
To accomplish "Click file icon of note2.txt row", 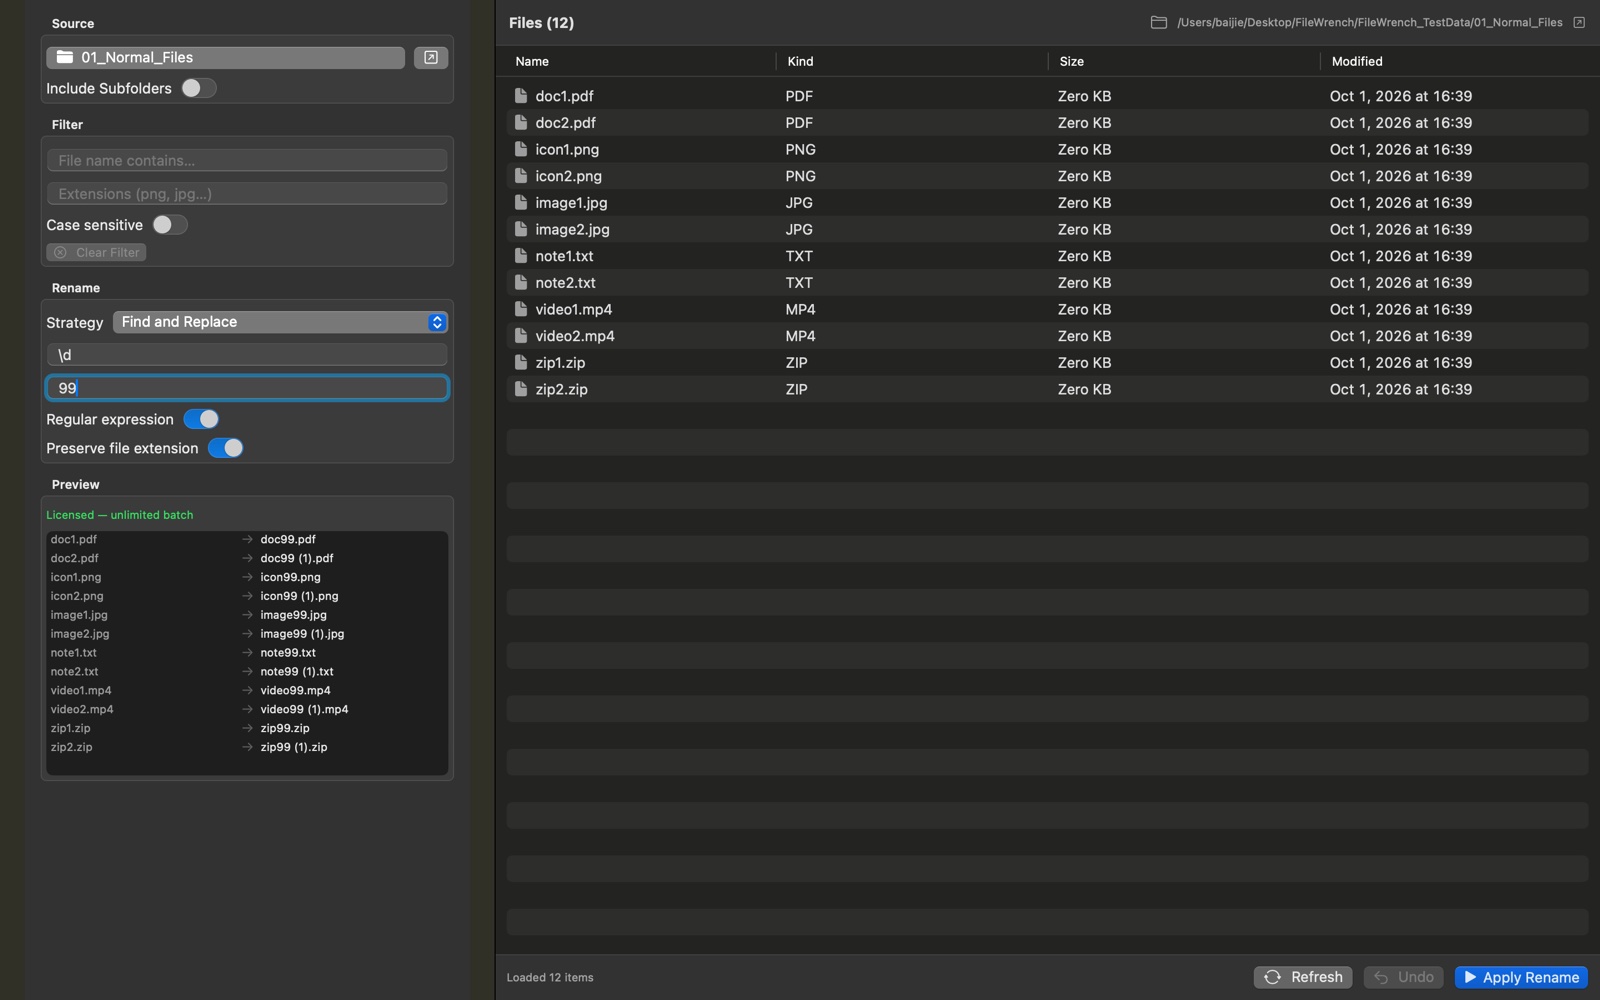I will tap(521, 282).
